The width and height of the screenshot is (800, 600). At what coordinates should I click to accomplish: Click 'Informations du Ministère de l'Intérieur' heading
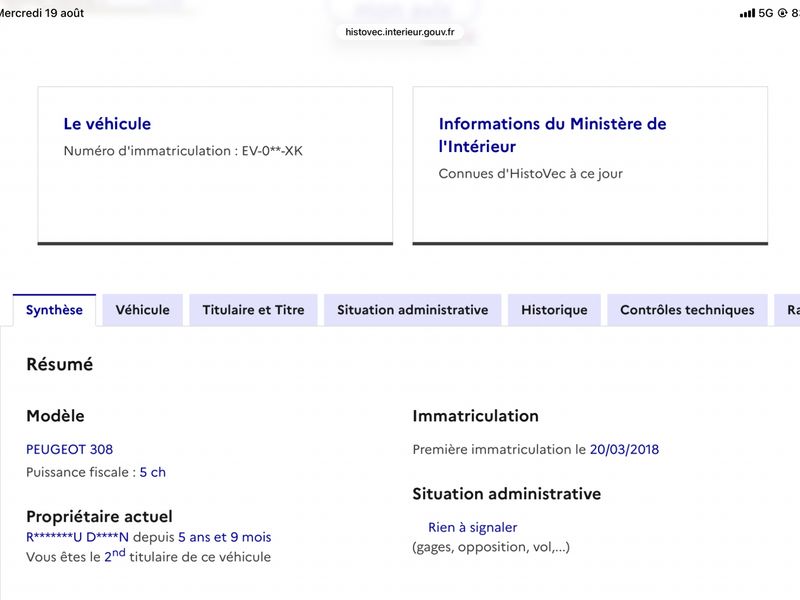point(552,135)
